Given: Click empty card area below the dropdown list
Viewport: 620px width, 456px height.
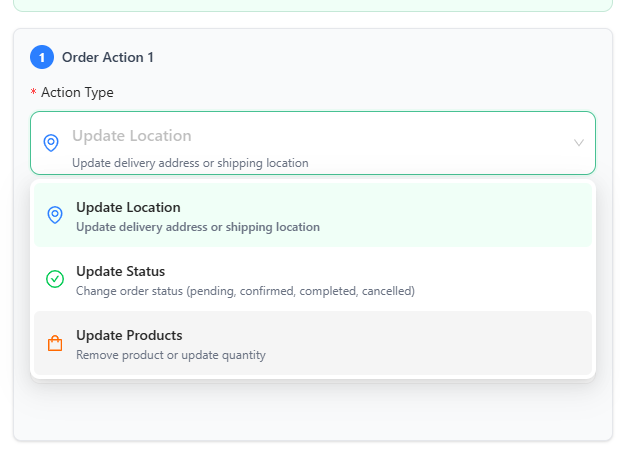Looking at the screenshot, I should pyautogui.click(x=312, y=410).
